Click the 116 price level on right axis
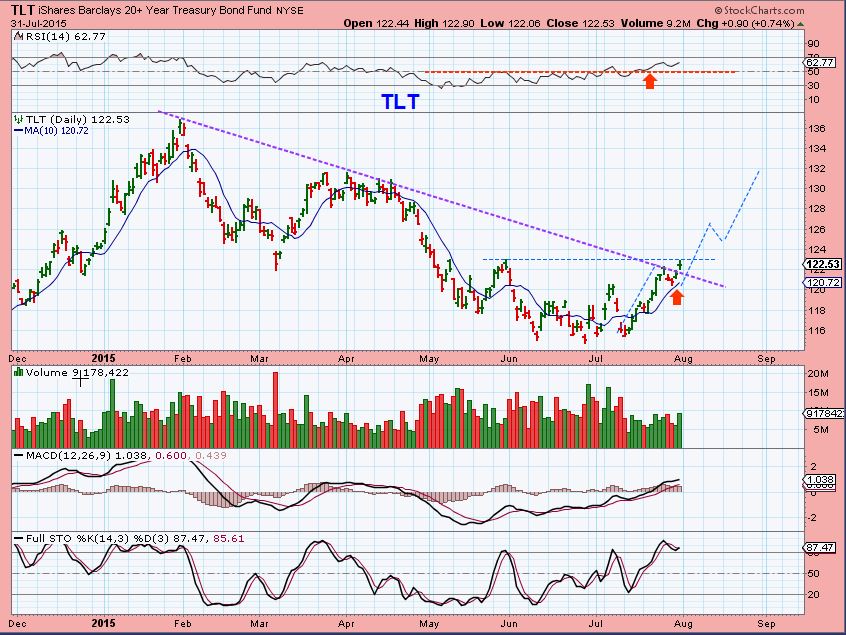Image resolution: width=846 pixels, height=635 pixels. [817, 330]
